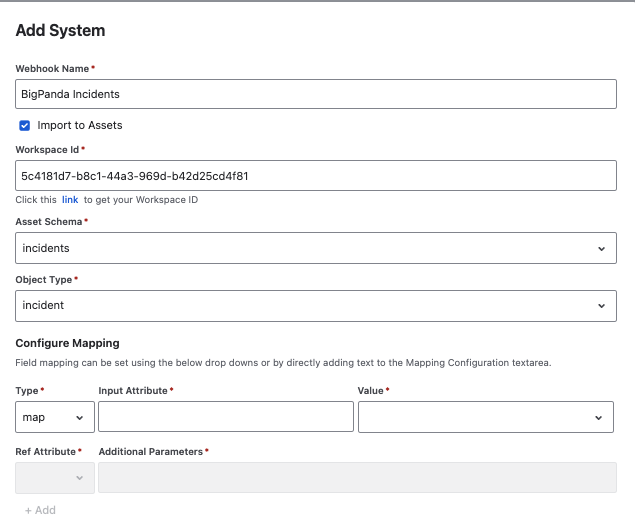Click the Configure Mapping section title

point(67,343)
